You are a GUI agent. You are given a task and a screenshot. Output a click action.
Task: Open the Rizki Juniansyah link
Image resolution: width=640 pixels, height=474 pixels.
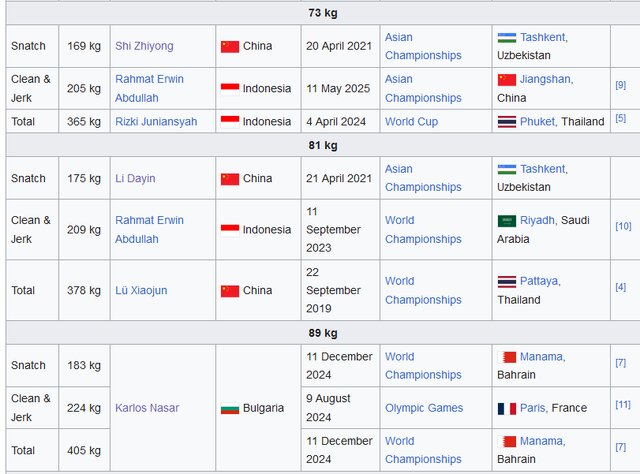[156, 122]
